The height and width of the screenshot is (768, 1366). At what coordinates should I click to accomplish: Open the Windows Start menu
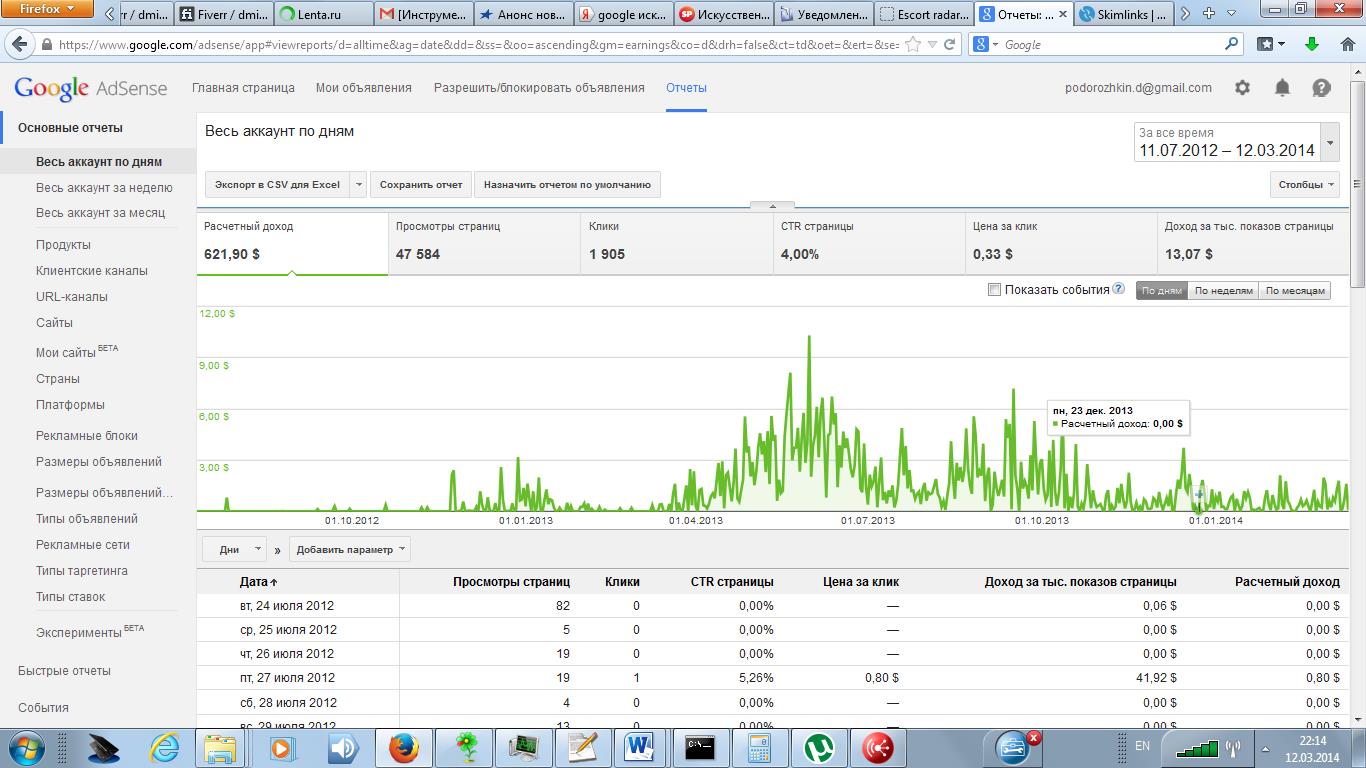(24, 747)
